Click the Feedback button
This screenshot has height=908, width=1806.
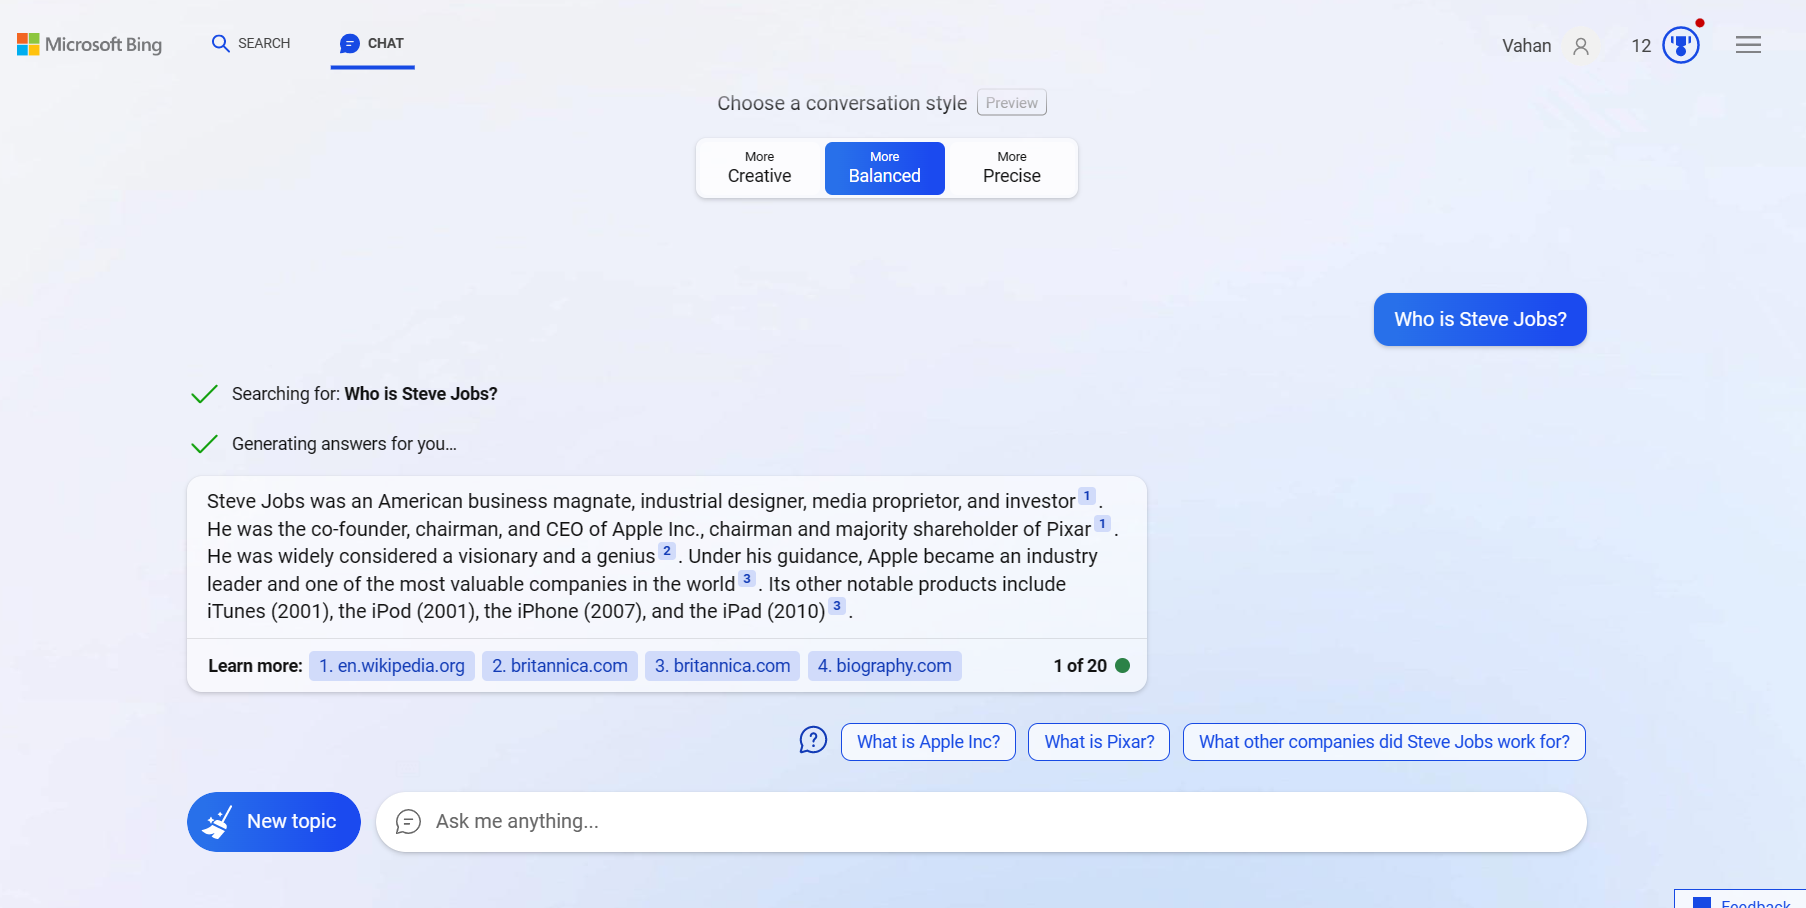point(1740,900)
